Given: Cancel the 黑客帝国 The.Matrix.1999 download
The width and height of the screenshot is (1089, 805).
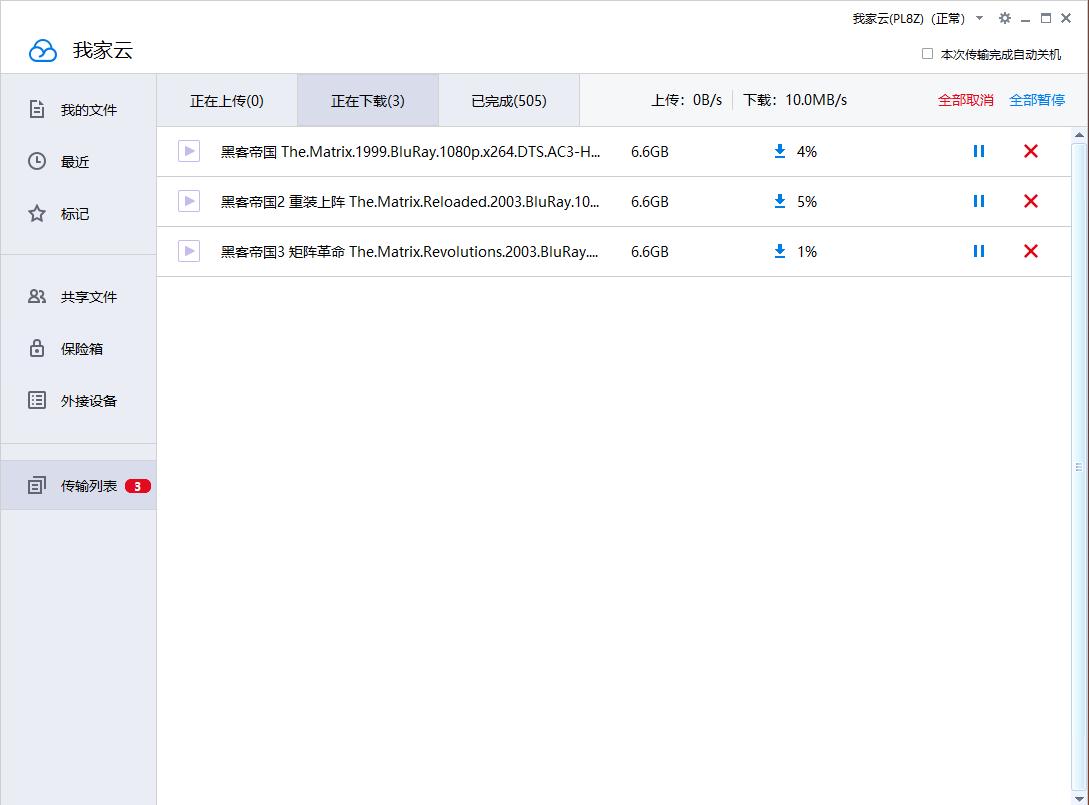Looking at the screenshot, I should [x=1031, y=151].
